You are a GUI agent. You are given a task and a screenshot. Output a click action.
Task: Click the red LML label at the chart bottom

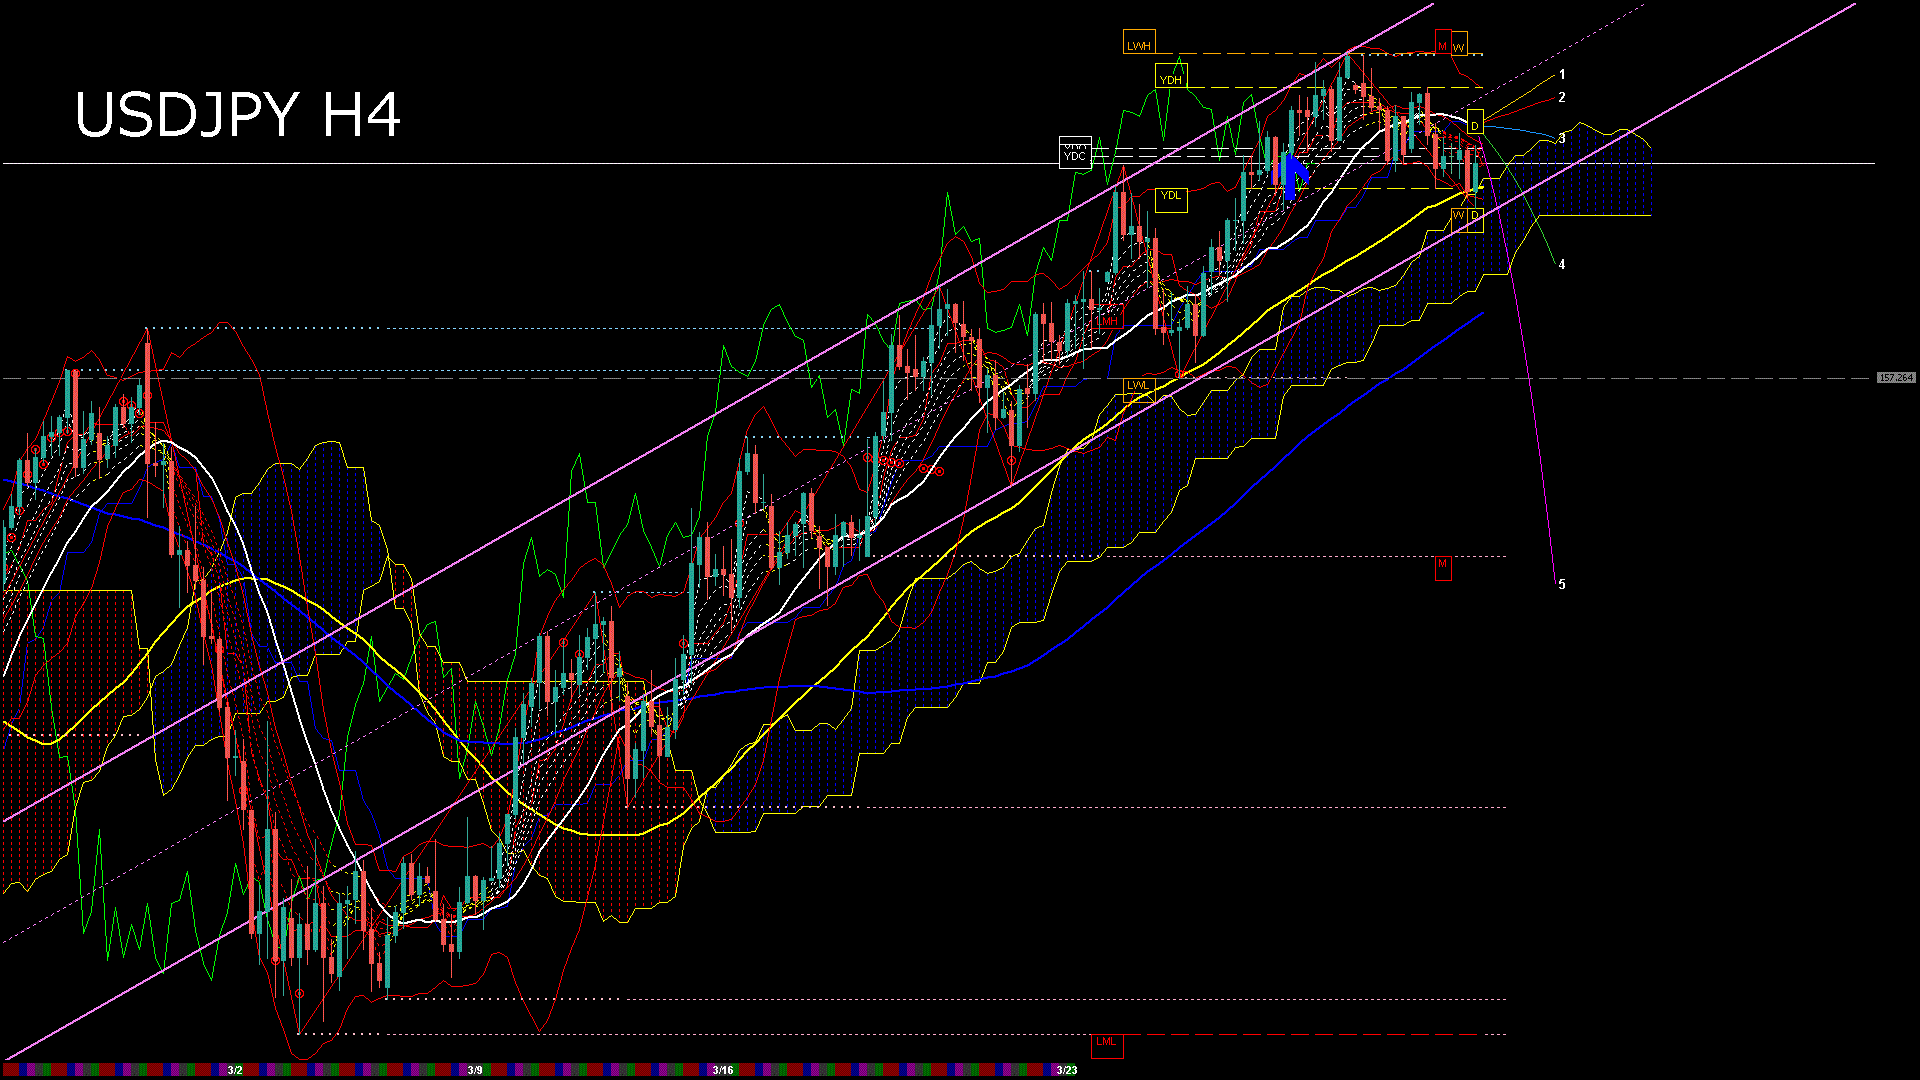click(x=1106, y=1042)
